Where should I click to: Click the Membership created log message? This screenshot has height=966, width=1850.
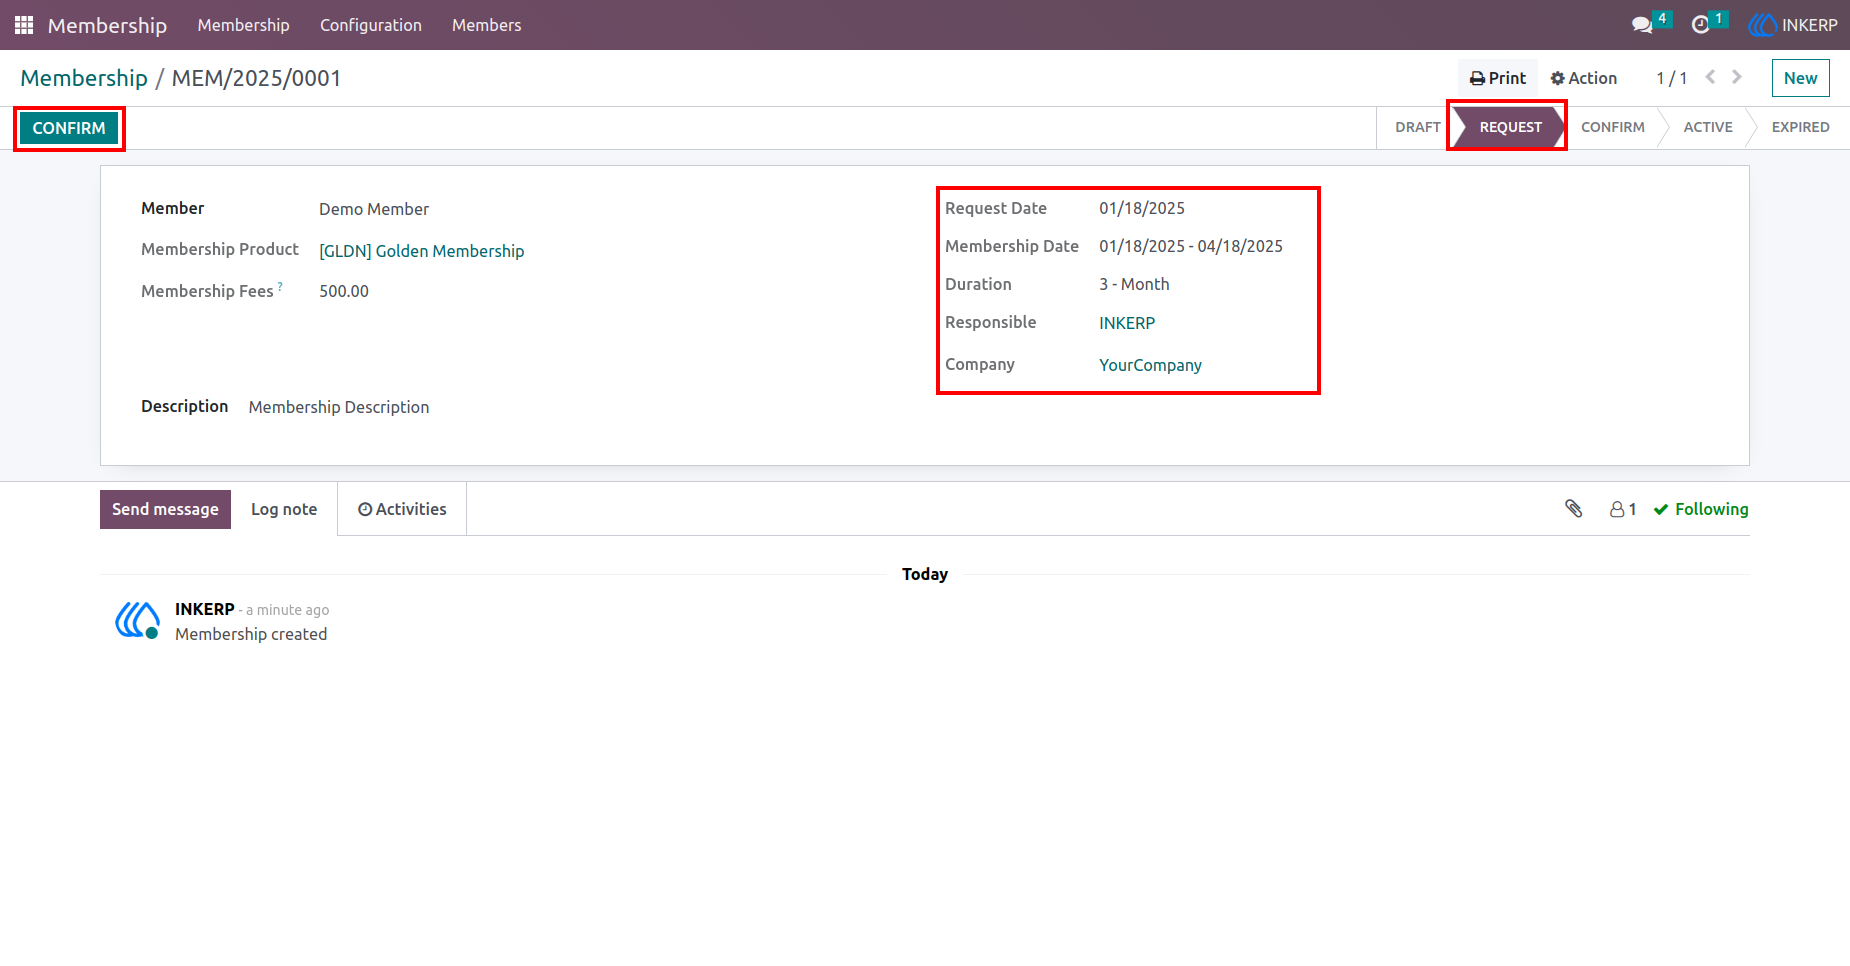click(251, 634)
